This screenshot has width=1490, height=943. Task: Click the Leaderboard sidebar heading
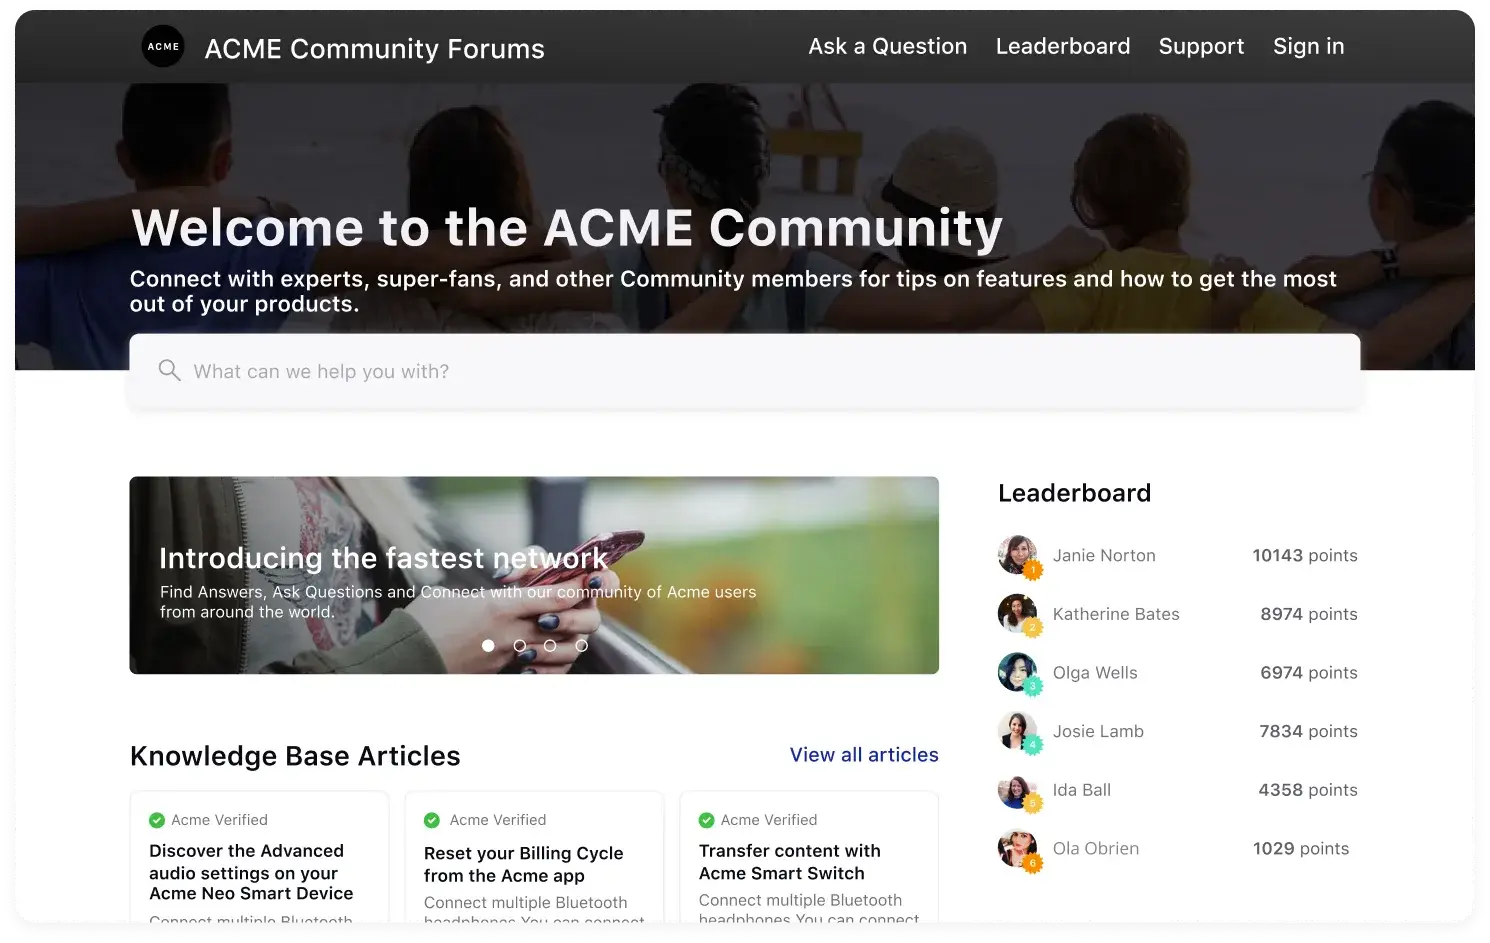pos(1074,493)
